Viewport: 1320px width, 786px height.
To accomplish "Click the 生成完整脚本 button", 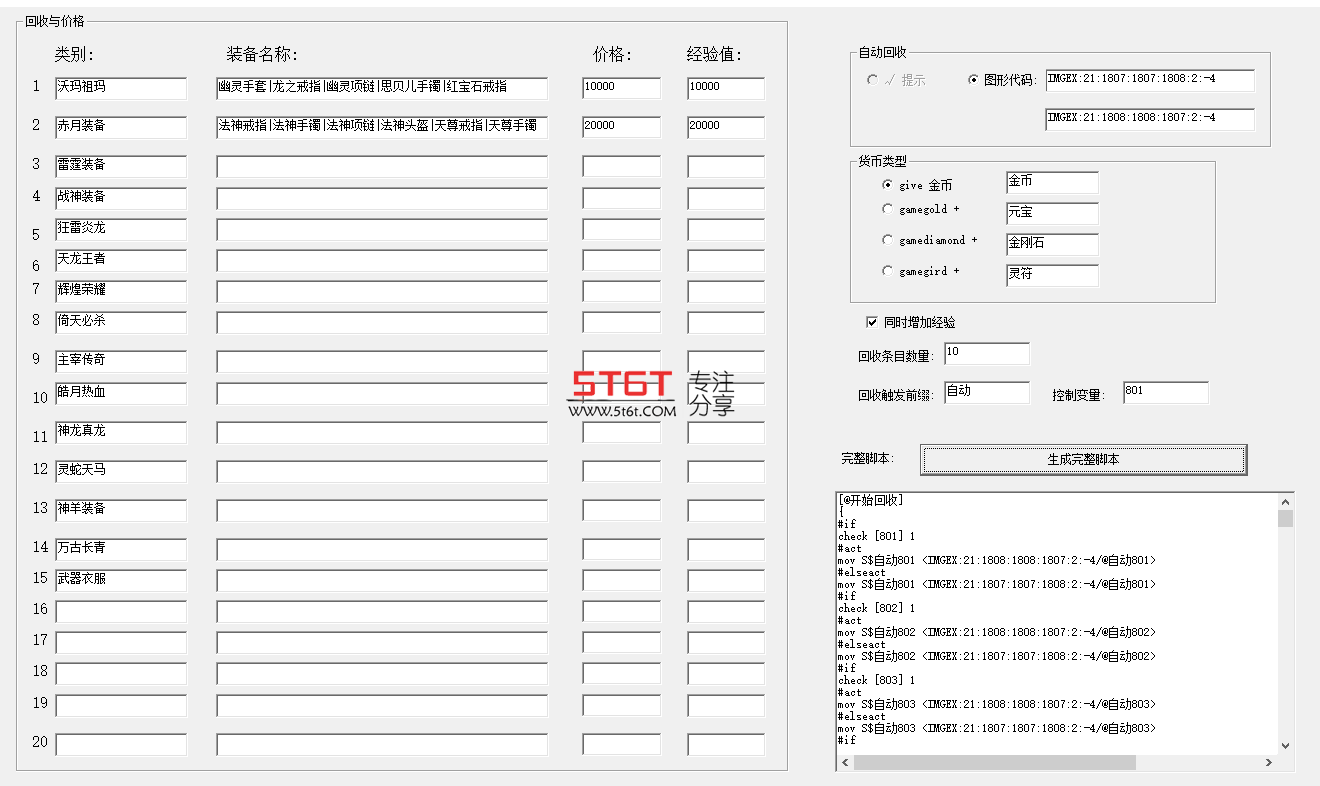I will coord(1084,459).
